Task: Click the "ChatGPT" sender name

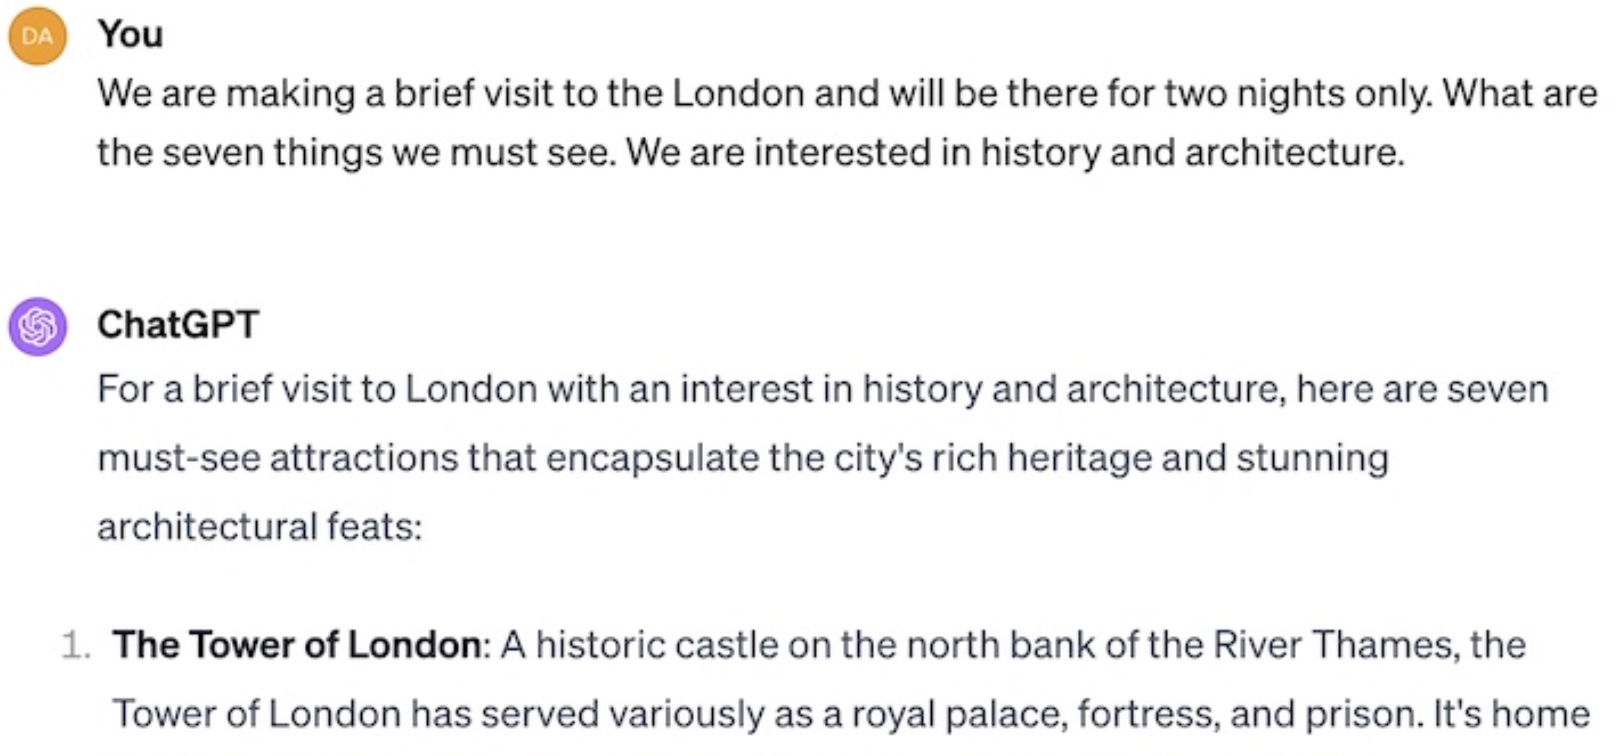Action: click(178, 324)
